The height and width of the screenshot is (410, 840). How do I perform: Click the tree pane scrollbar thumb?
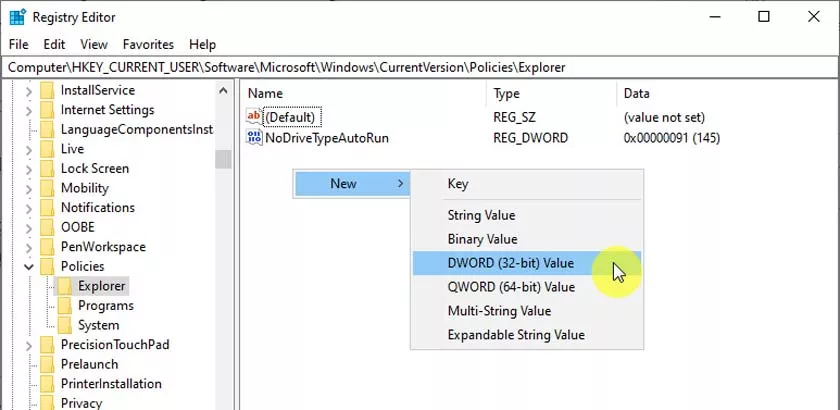click(223, 159)
